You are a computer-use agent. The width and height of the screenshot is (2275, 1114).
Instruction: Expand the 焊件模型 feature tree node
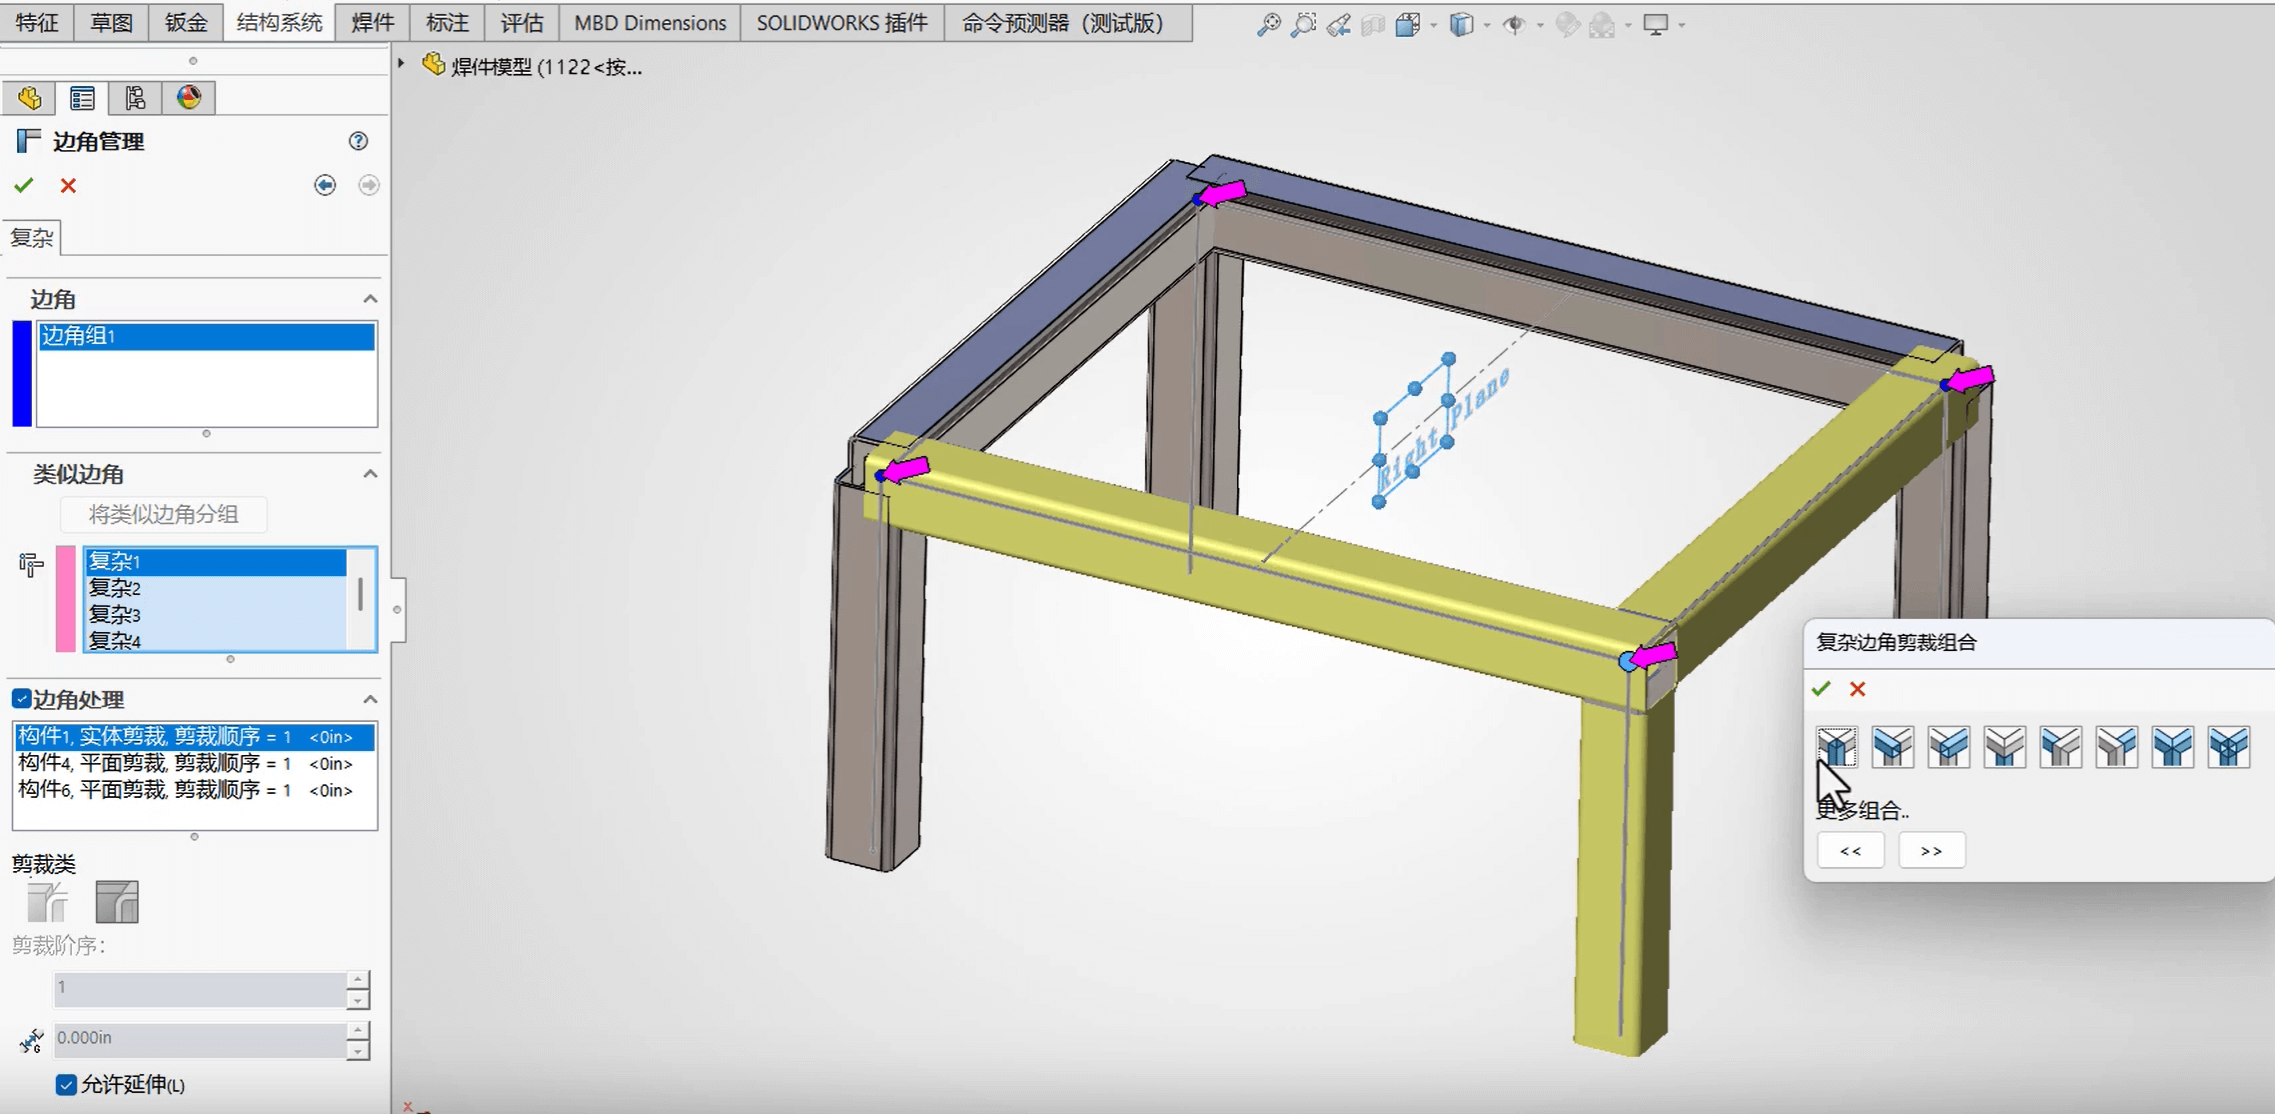point(401,65)
